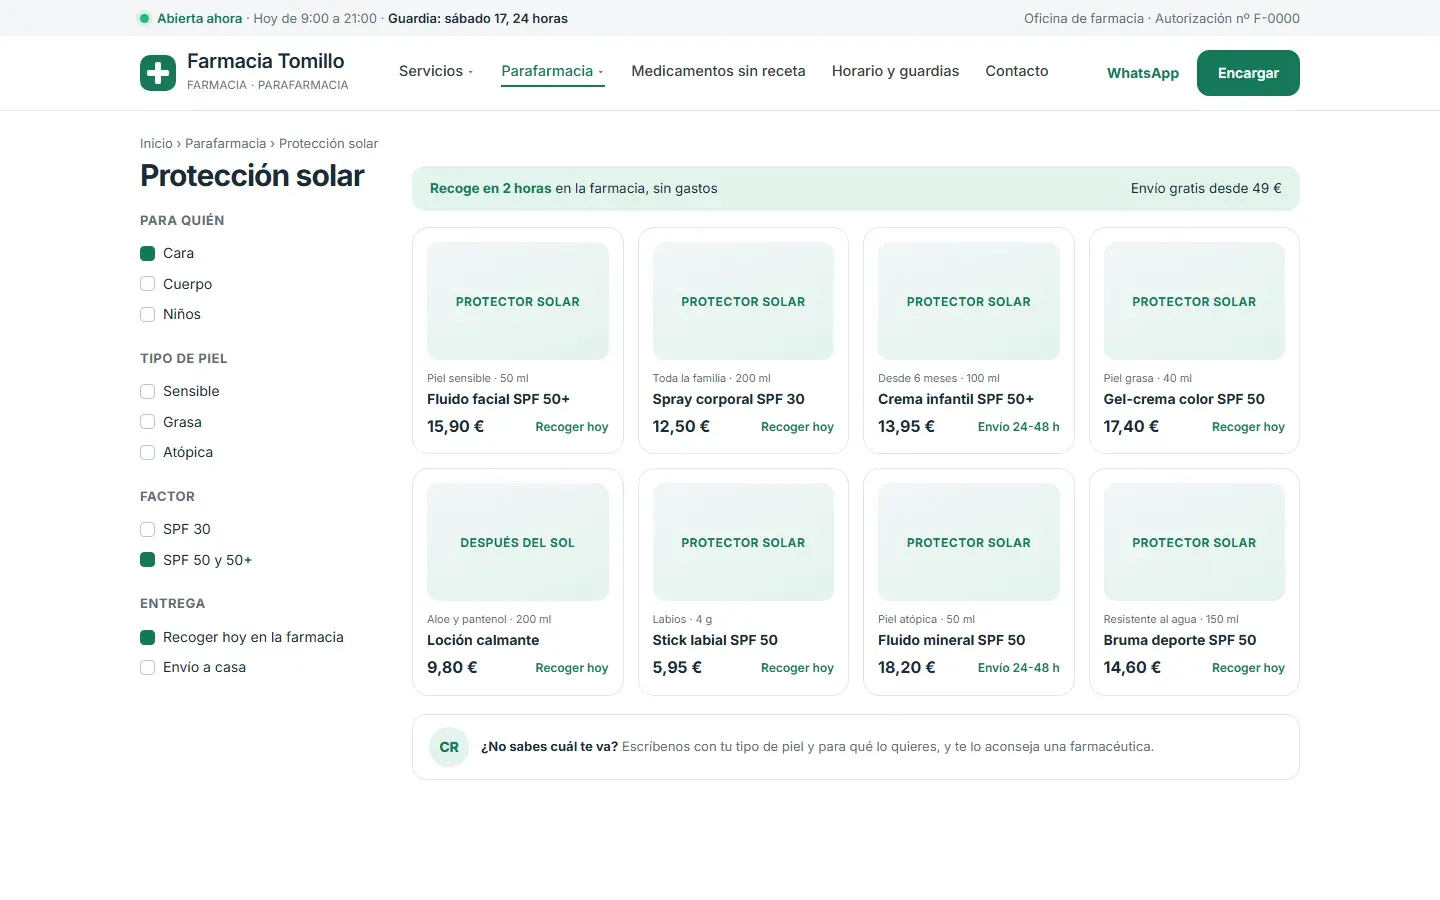Image resolution: width=1440 pixels, height=900 pixels.
Task: Check the Niños filter checkbox
Action: click(148, 314)
